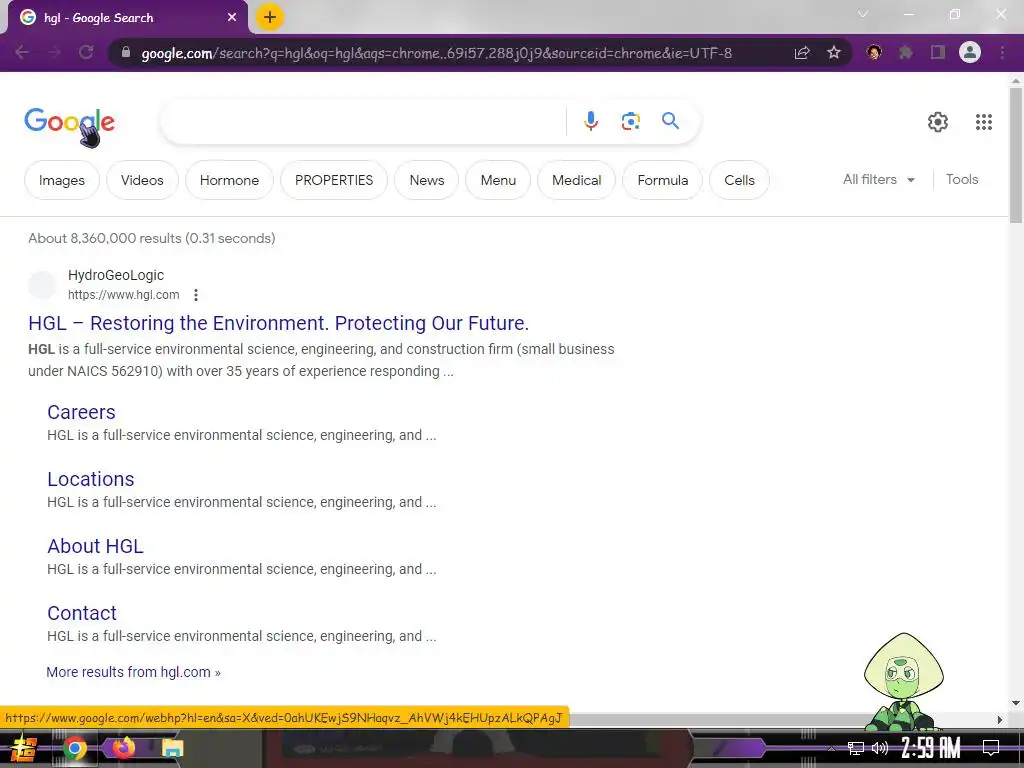Open the Windows Start menu

point(24,748)
